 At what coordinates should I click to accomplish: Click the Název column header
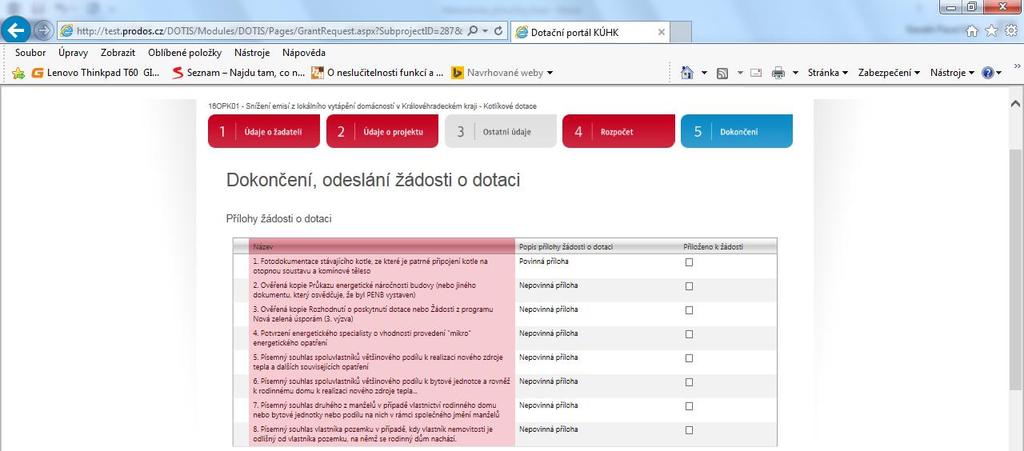[x=382, y=247]
